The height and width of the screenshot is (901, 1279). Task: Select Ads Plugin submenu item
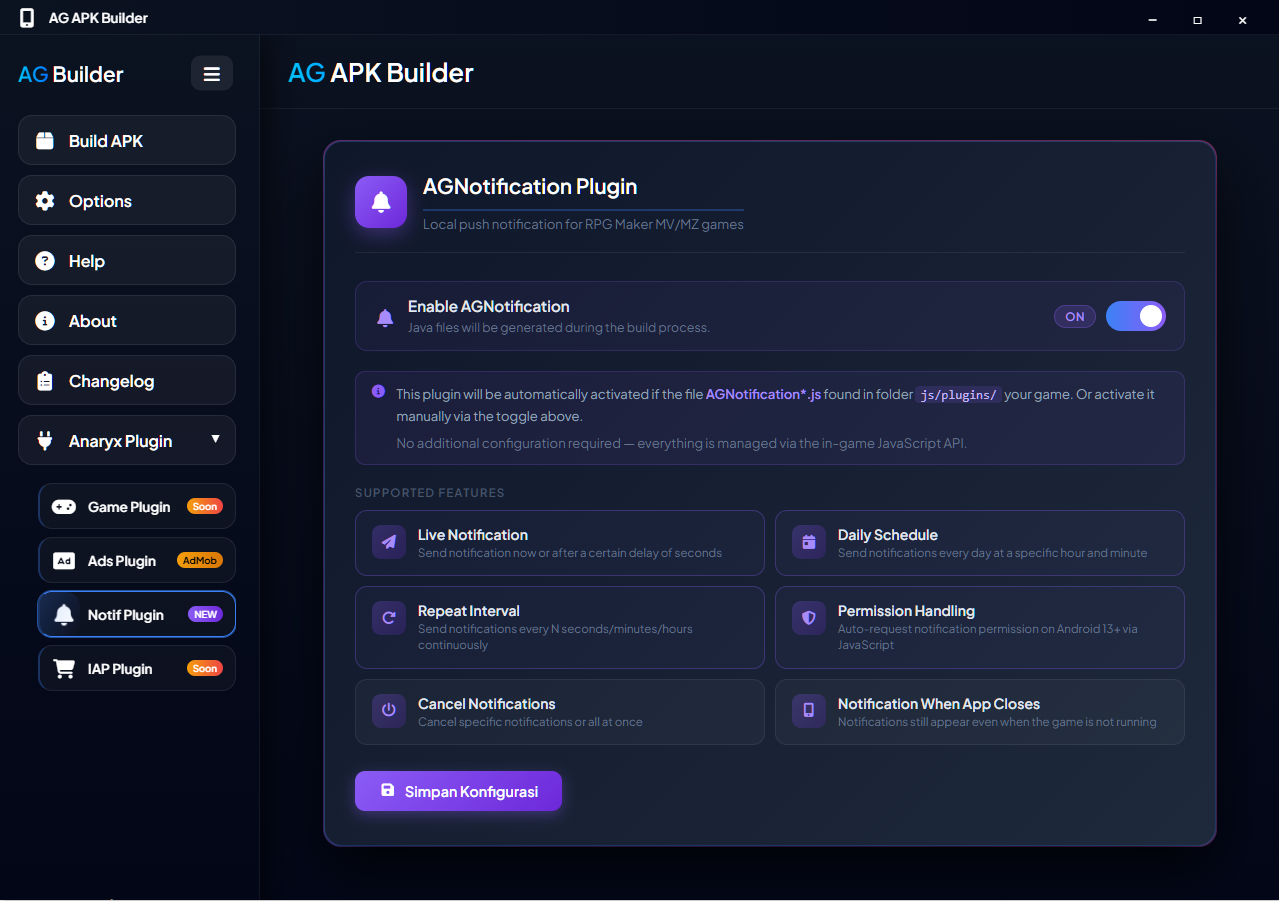point(137,560)
